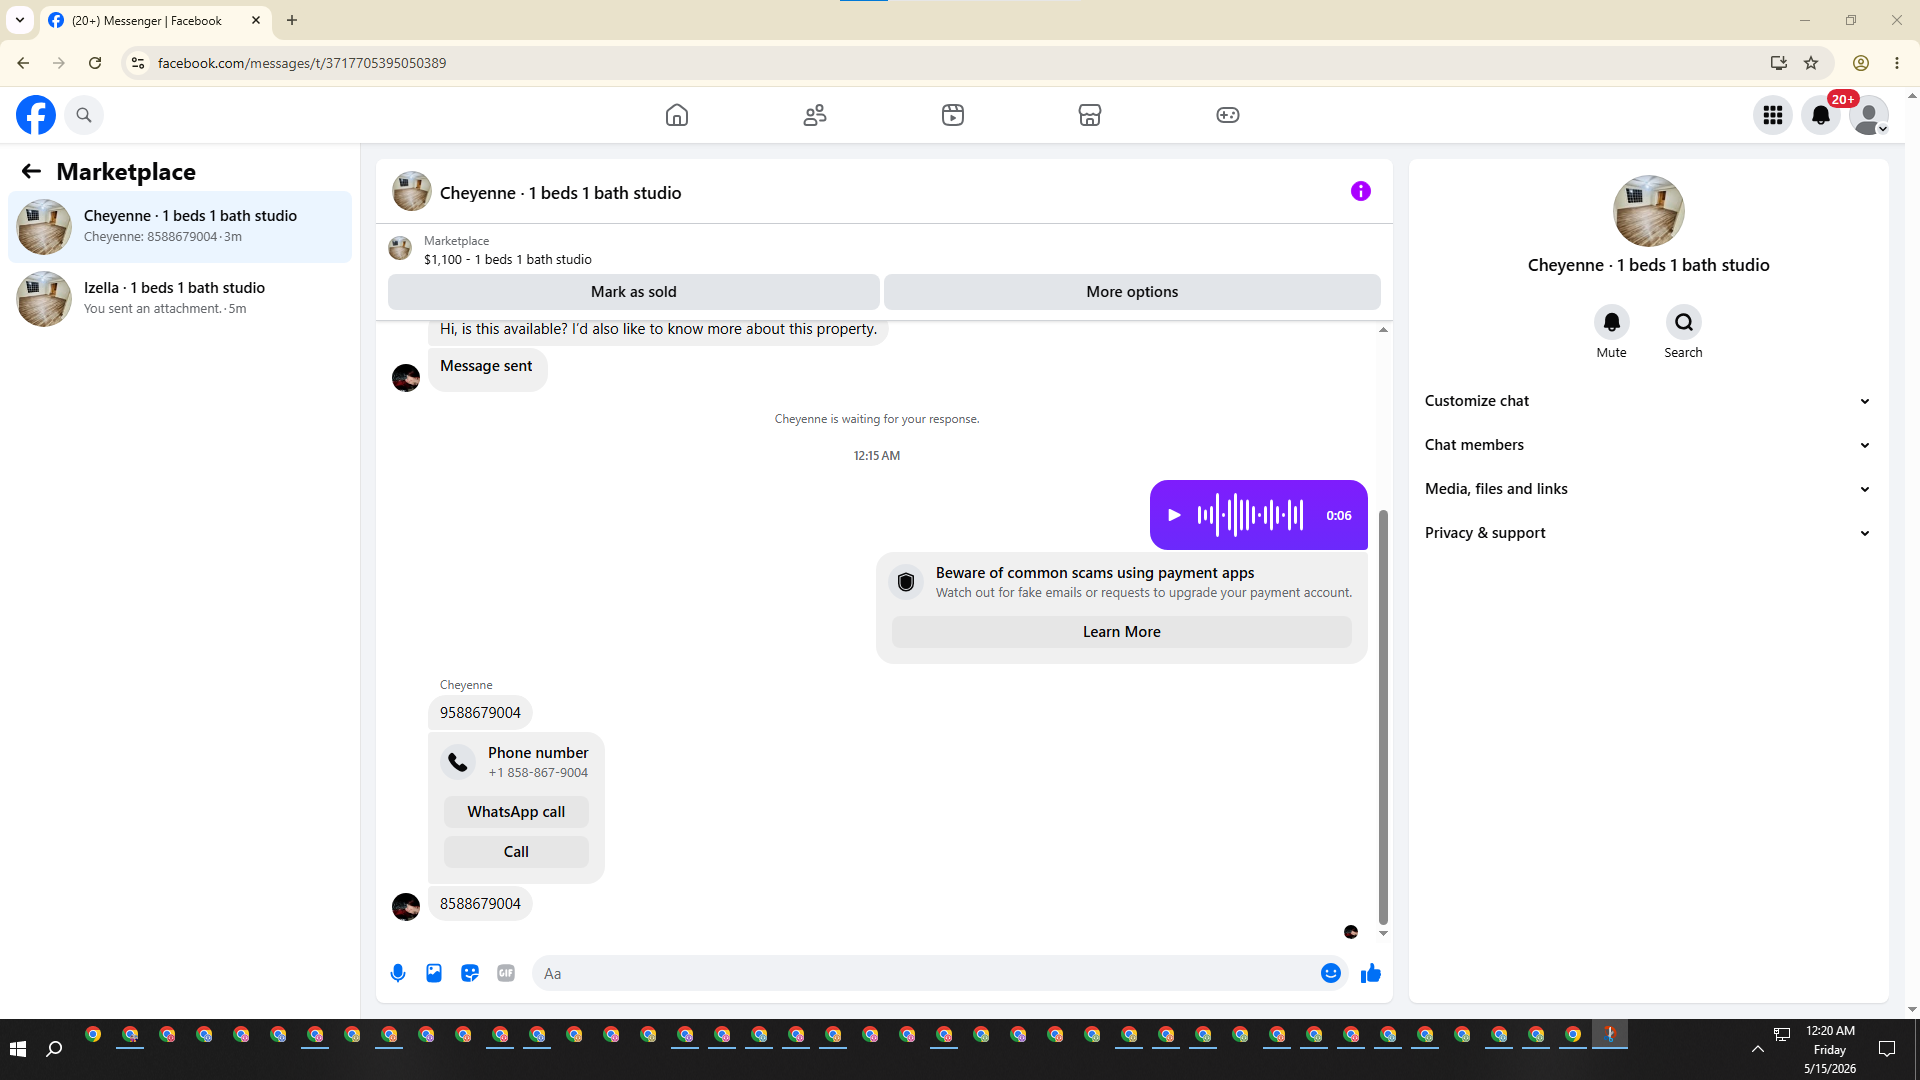Screen dimensions: 1920x1080
Task: Click the chat vertical scrollbar
Action: [1383, 718]
